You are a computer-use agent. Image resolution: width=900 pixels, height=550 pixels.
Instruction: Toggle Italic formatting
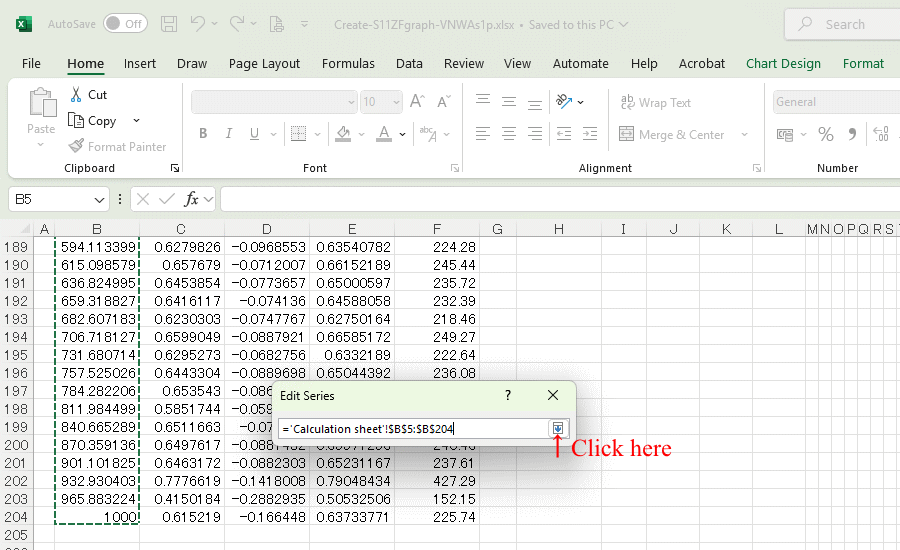228,134
